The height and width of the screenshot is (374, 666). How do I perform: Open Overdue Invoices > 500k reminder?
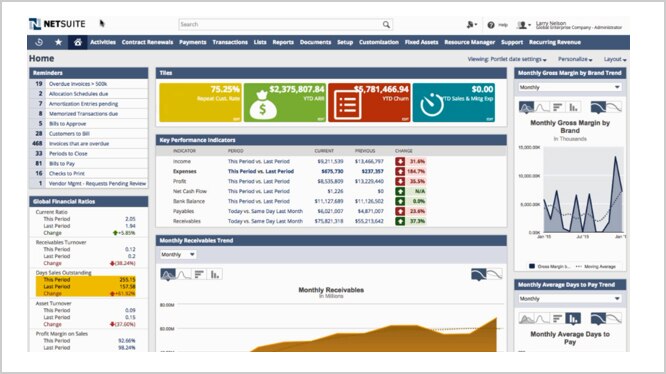(x=78, y=84)
